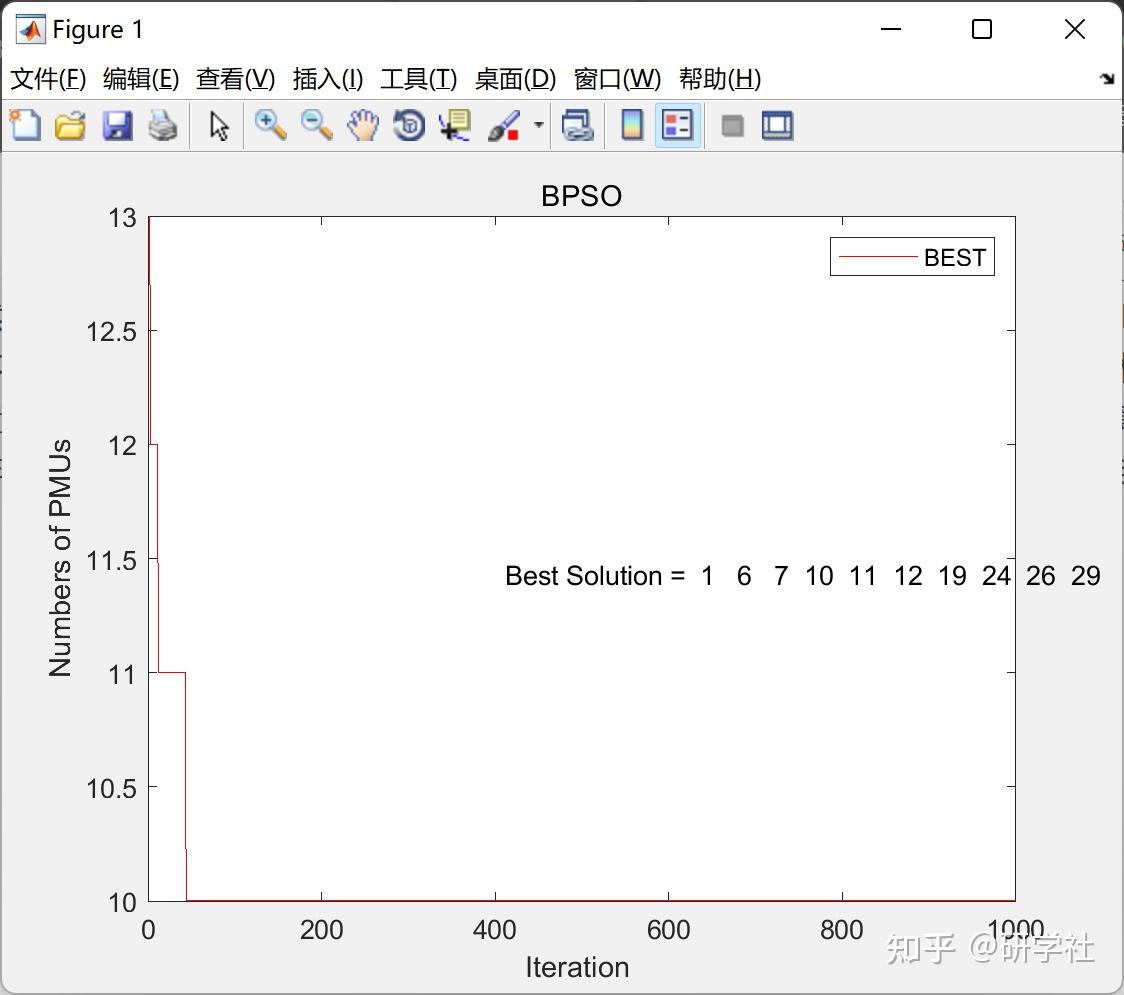1124x995 pixels.
Task: Enable the Rotate 3D tool
Action: point(408,125)
